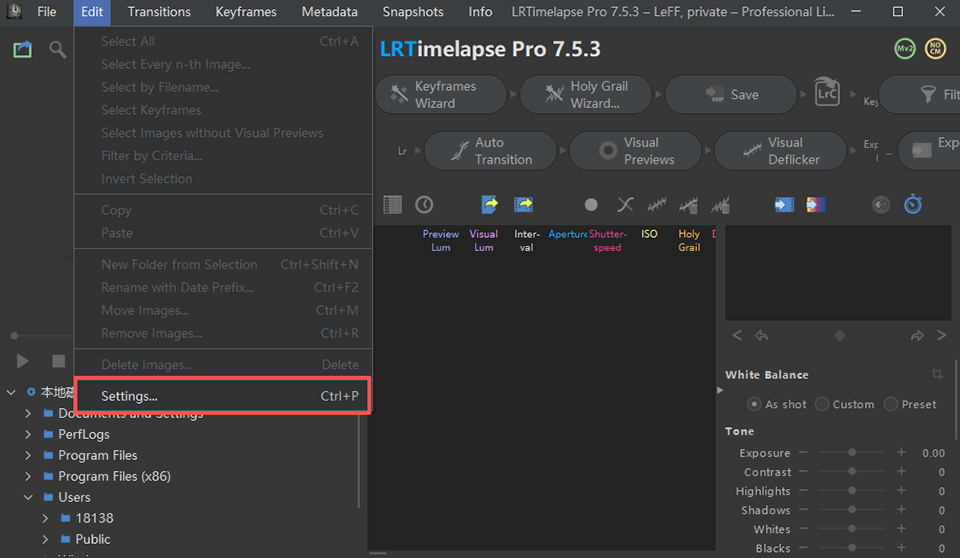Start Visual Deflicker
Screen dimensions: 960x558
[x=781, y=151]
